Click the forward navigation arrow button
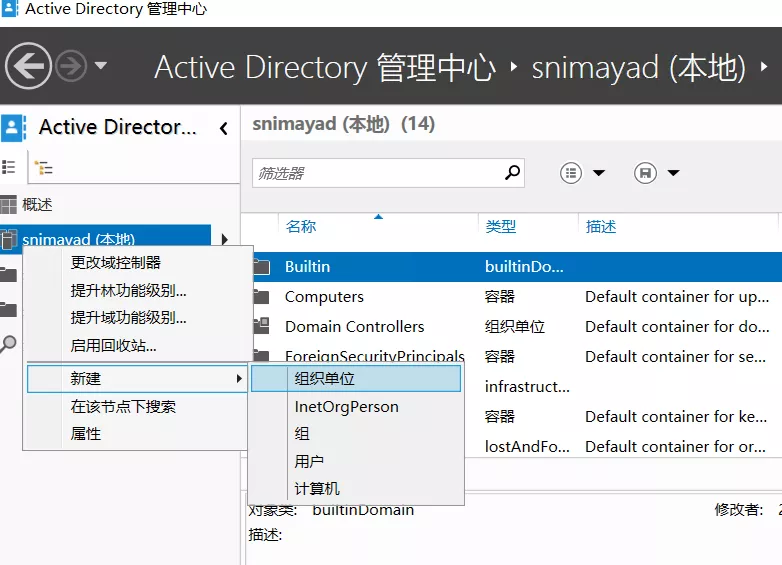The image size is (782, 565). tap(71, 67)
